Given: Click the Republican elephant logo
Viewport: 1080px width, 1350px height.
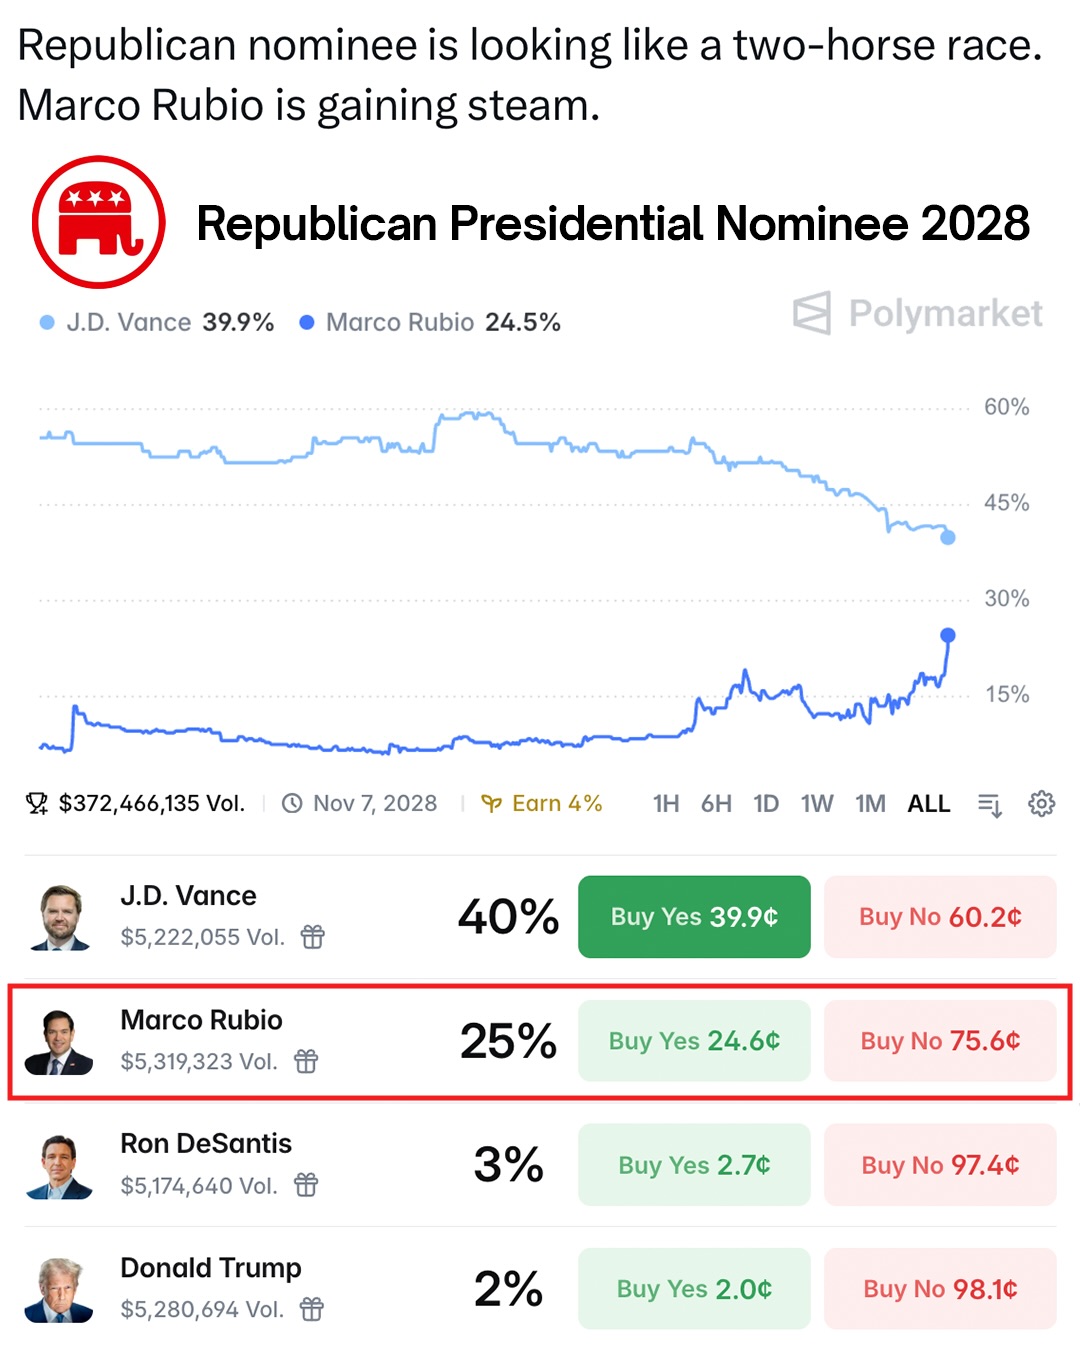Looking at the screenshot, I should (x=98, y=222).
